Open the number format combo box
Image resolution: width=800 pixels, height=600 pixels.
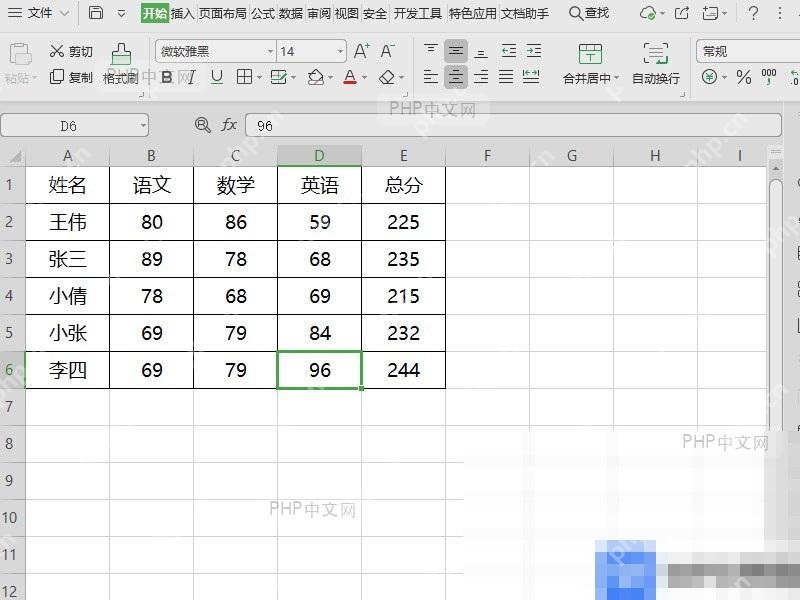(748, 52)
